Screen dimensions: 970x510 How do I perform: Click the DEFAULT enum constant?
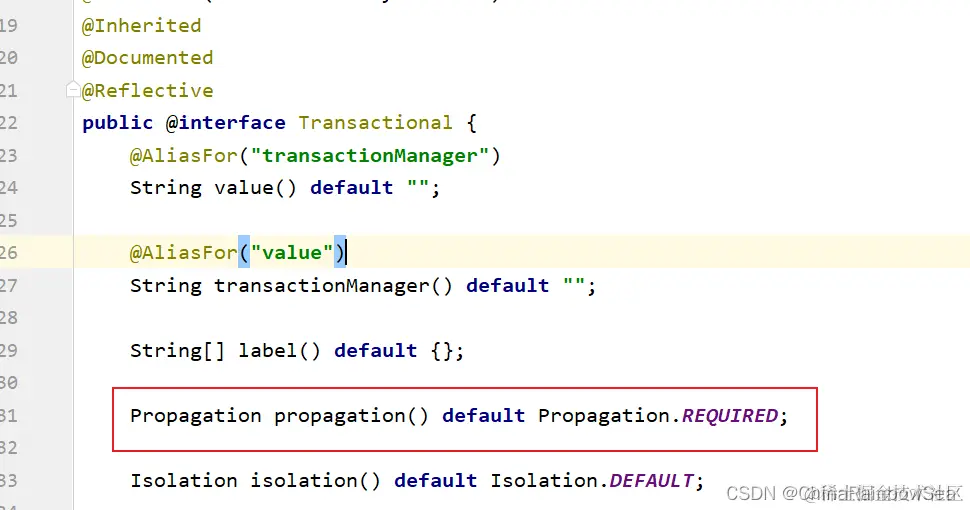(652, 480)
